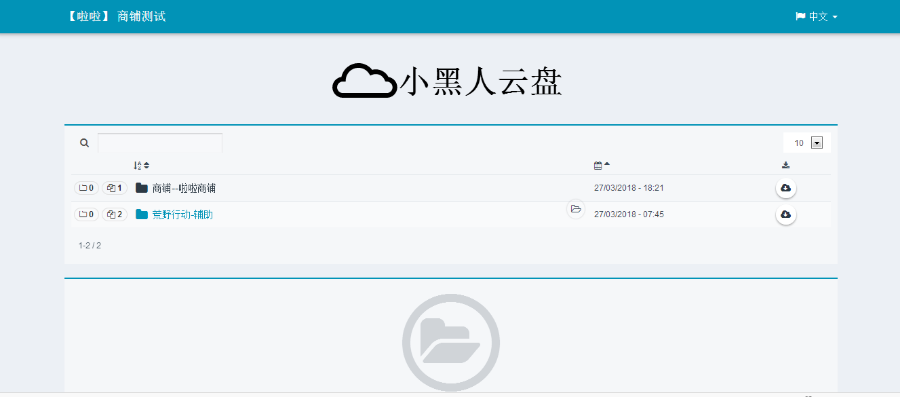The width and height of the screenshot is (900, 397).
Task: Click the open-folder icon in 荒野行动-辅助 row
Action: [576, 209]
